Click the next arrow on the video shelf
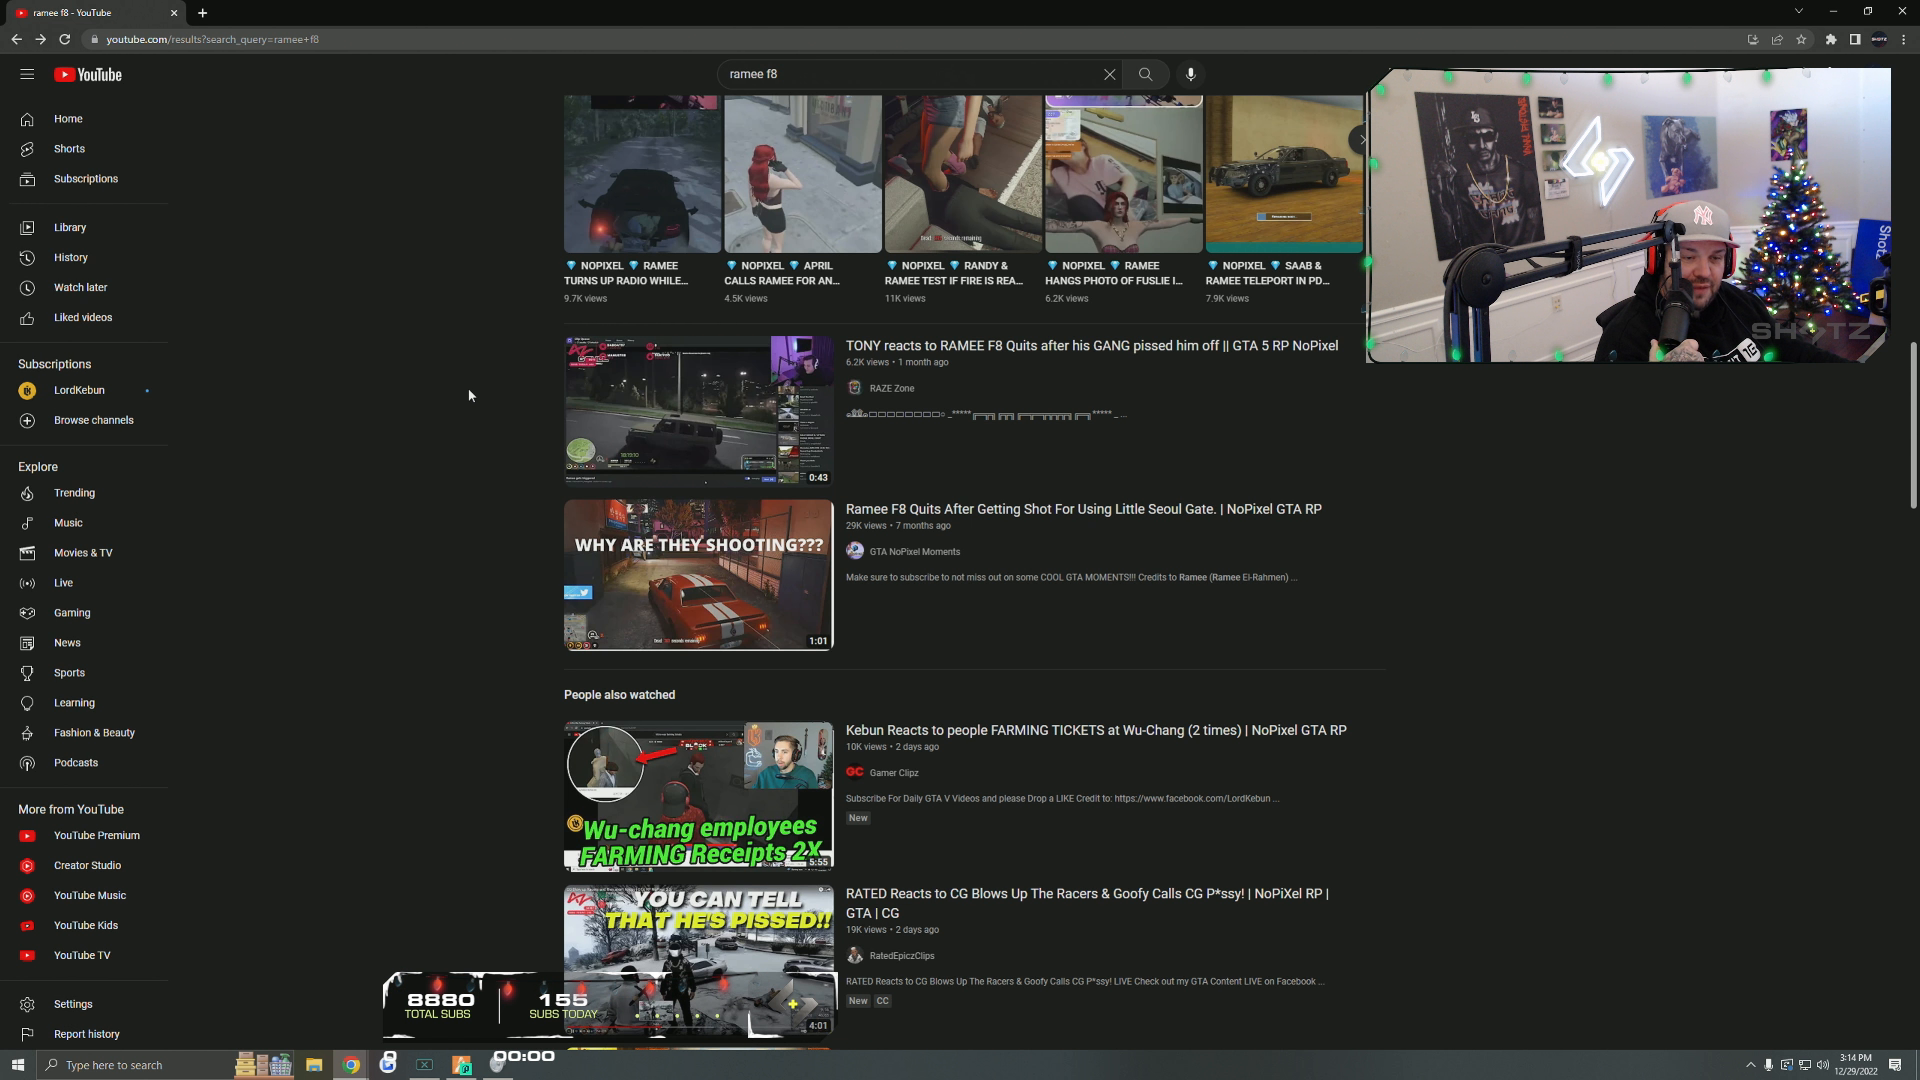This screenshot has height=1080, width=1920. point(1362,139)
